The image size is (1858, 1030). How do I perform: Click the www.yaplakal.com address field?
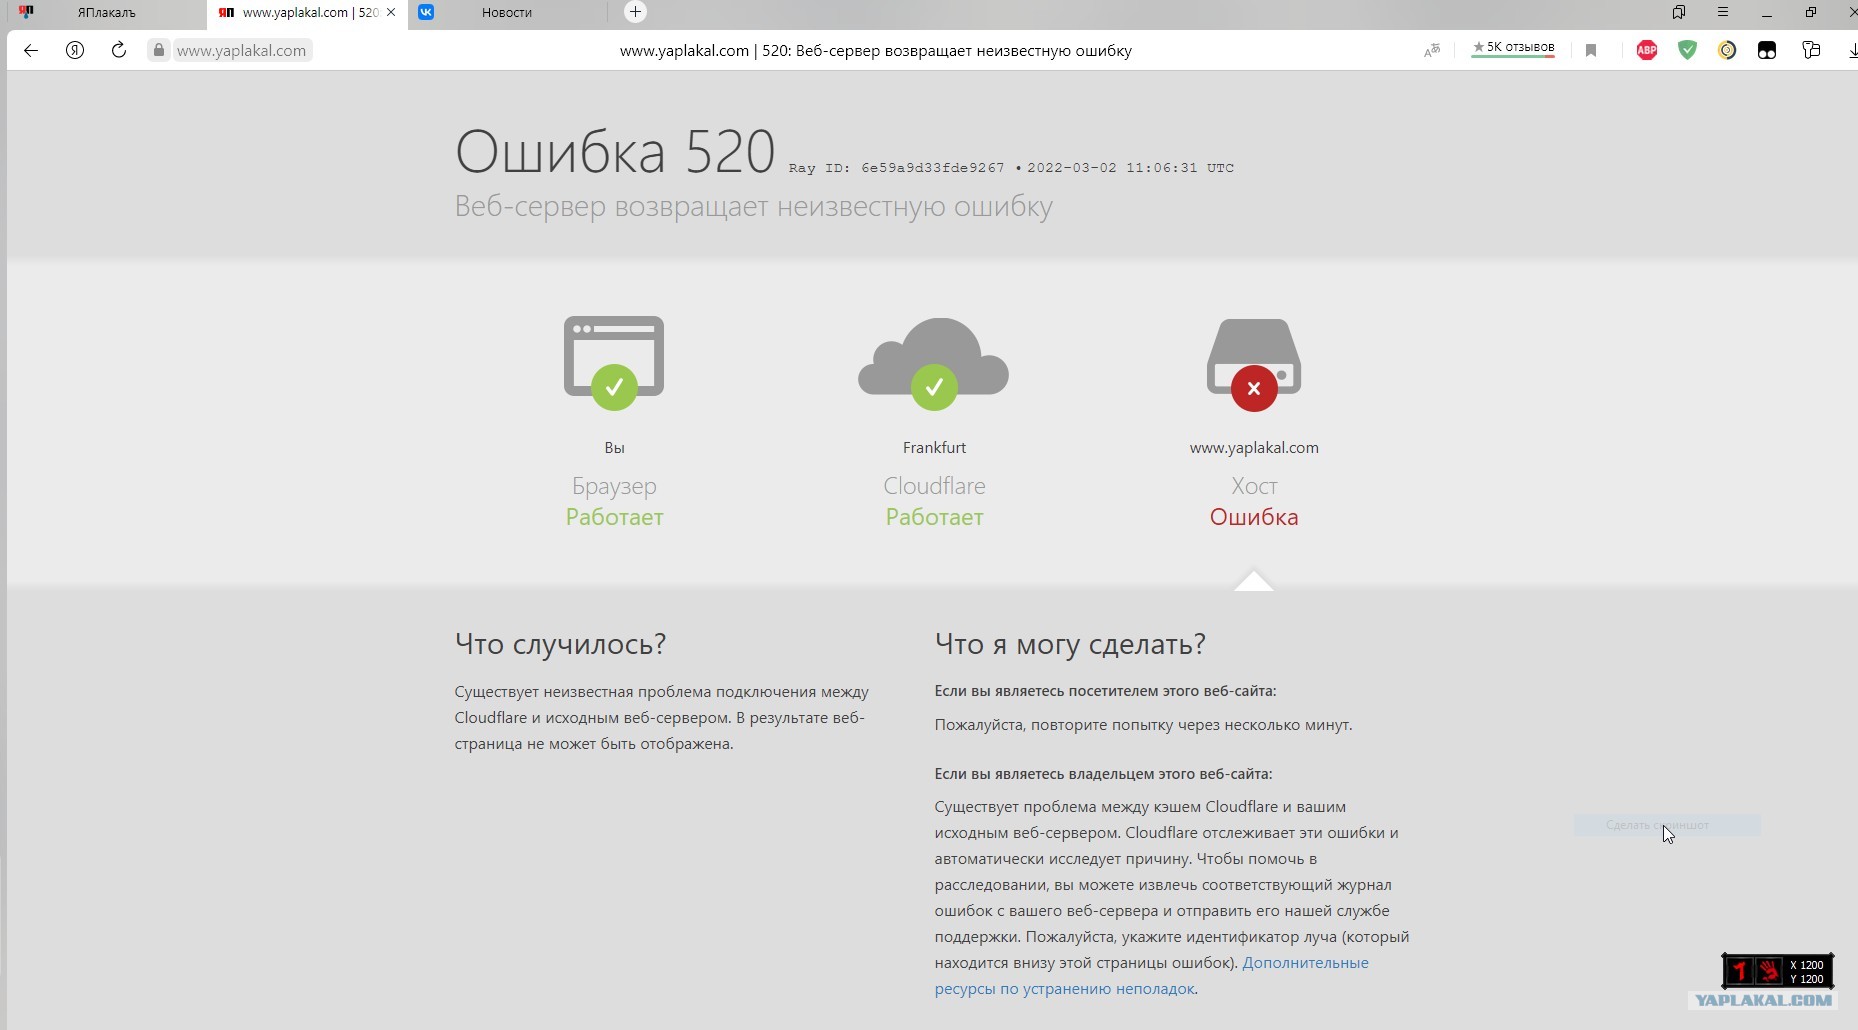coord(242,50)
